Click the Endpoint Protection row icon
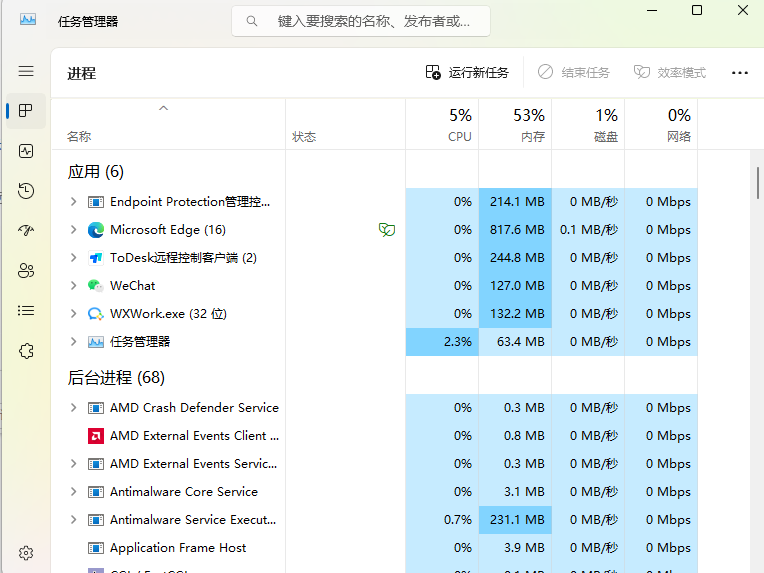Viewport: 764px width, 573px height. click(96, 202)
